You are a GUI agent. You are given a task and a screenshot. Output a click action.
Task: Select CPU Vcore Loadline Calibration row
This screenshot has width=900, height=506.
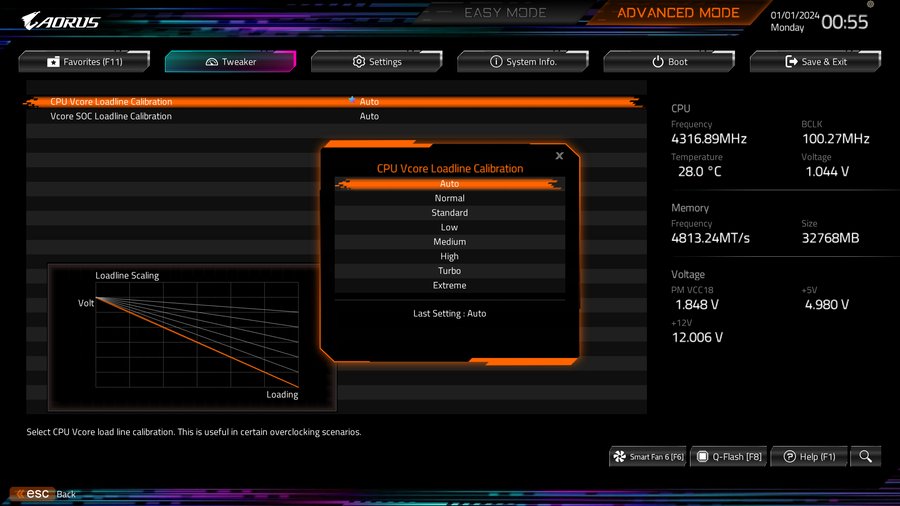333,102
